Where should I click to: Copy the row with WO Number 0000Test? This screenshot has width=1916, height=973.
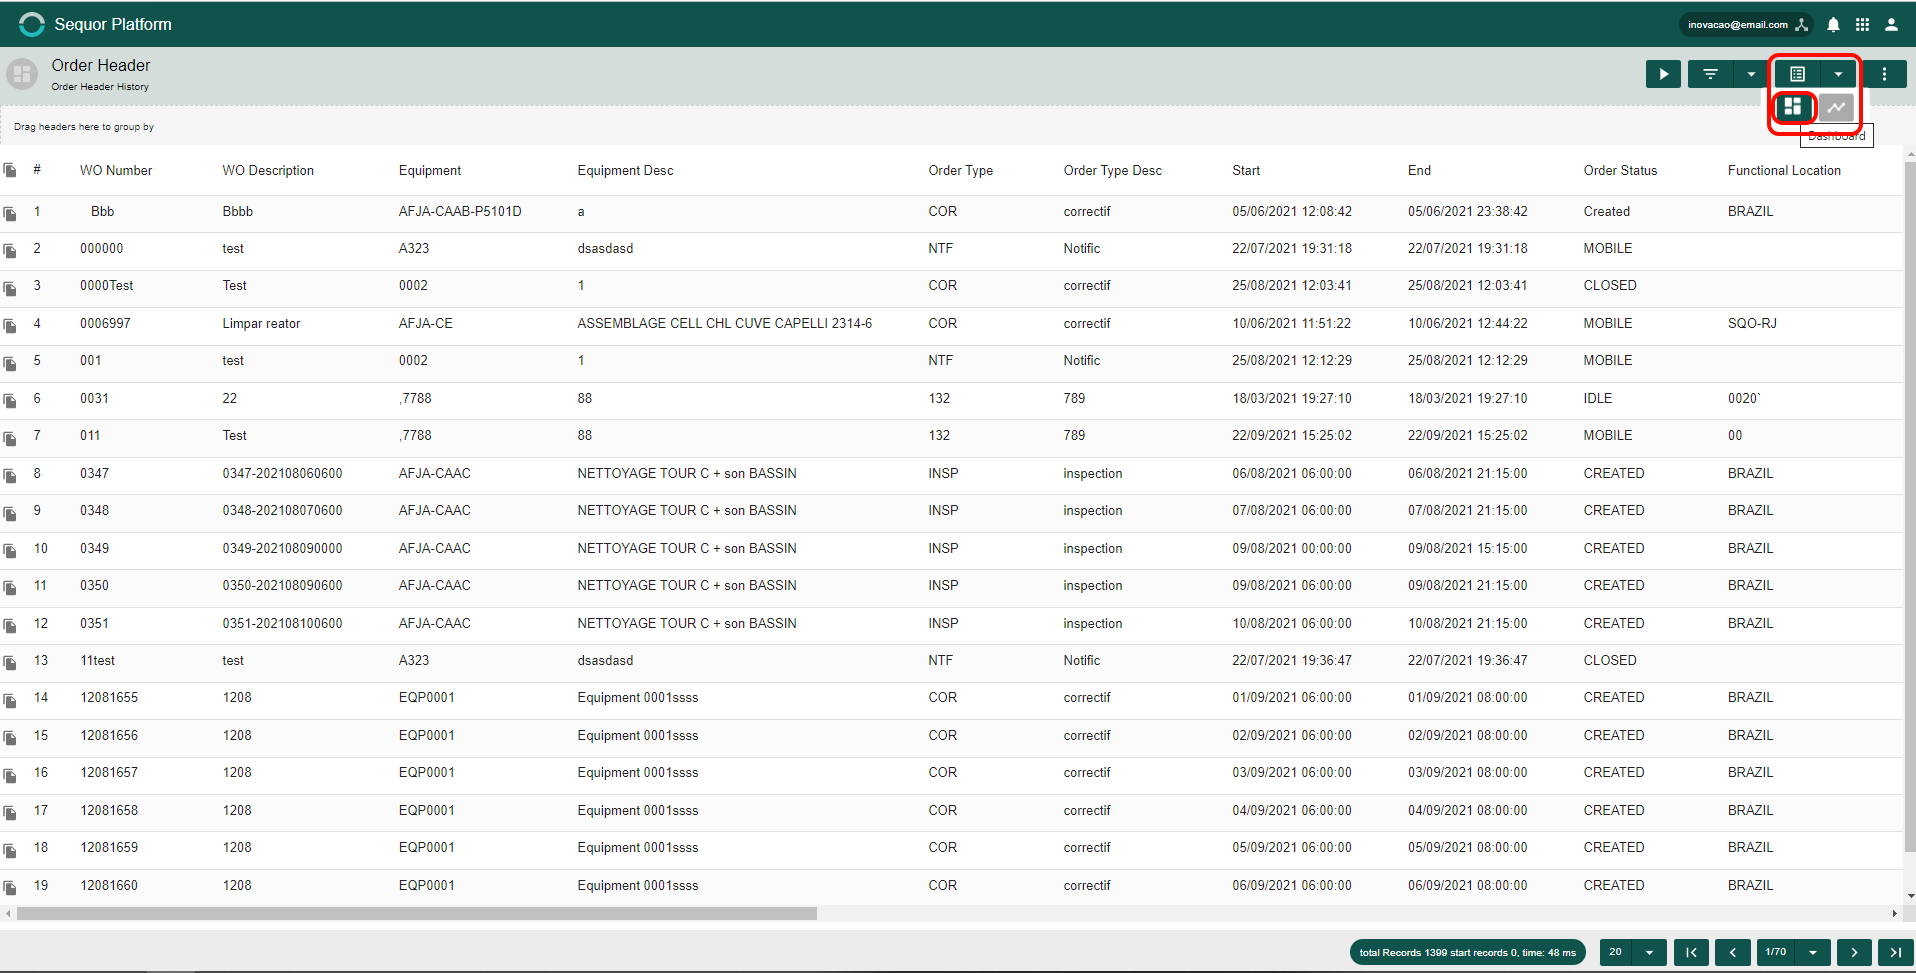(10, 289)
